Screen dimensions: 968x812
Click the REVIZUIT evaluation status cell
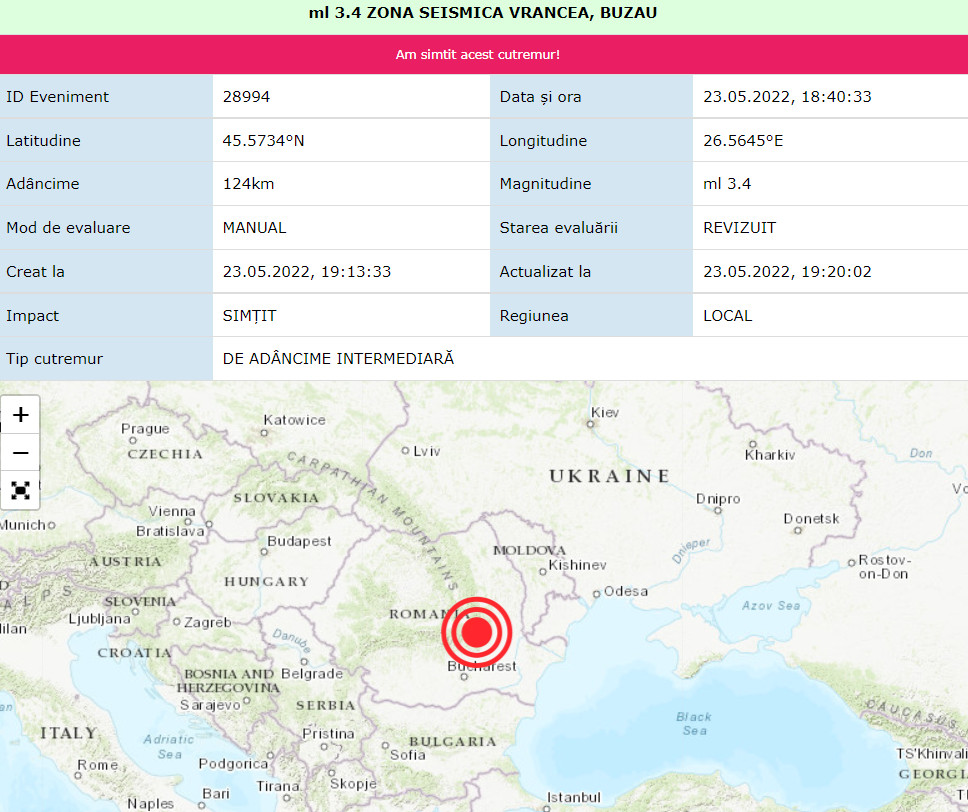pyautogui.click(x=739, y=228)
